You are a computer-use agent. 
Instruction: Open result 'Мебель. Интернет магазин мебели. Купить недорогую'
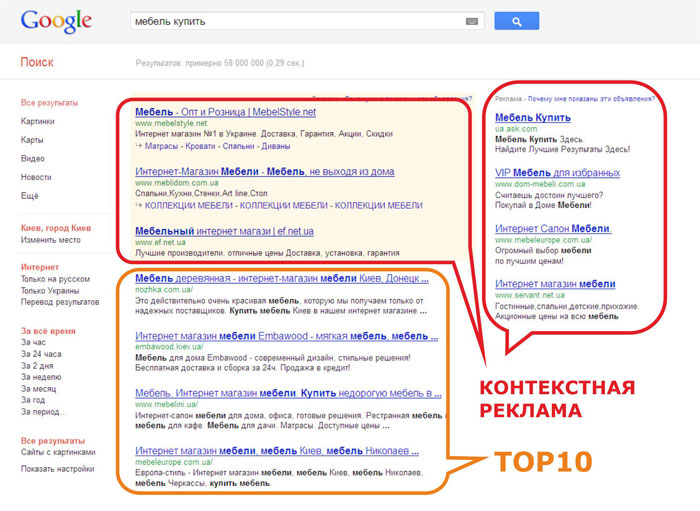pyautogui.click(x=288, y=393)
